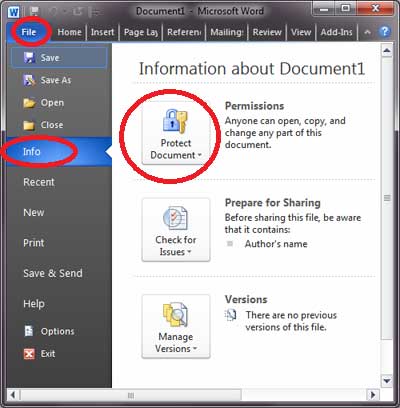
Task: Expand the Protect Document dropdown
Action: pyautogui.click(x=176, y=134)
